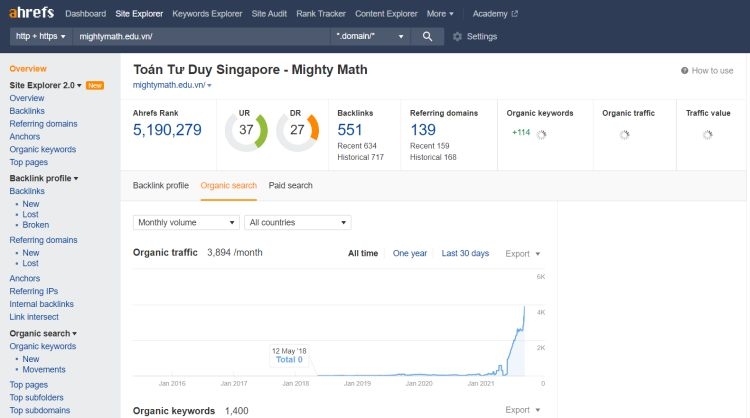Switch to Organic search tab
This screenshot has height=418, width=750.
pos(229,186)
